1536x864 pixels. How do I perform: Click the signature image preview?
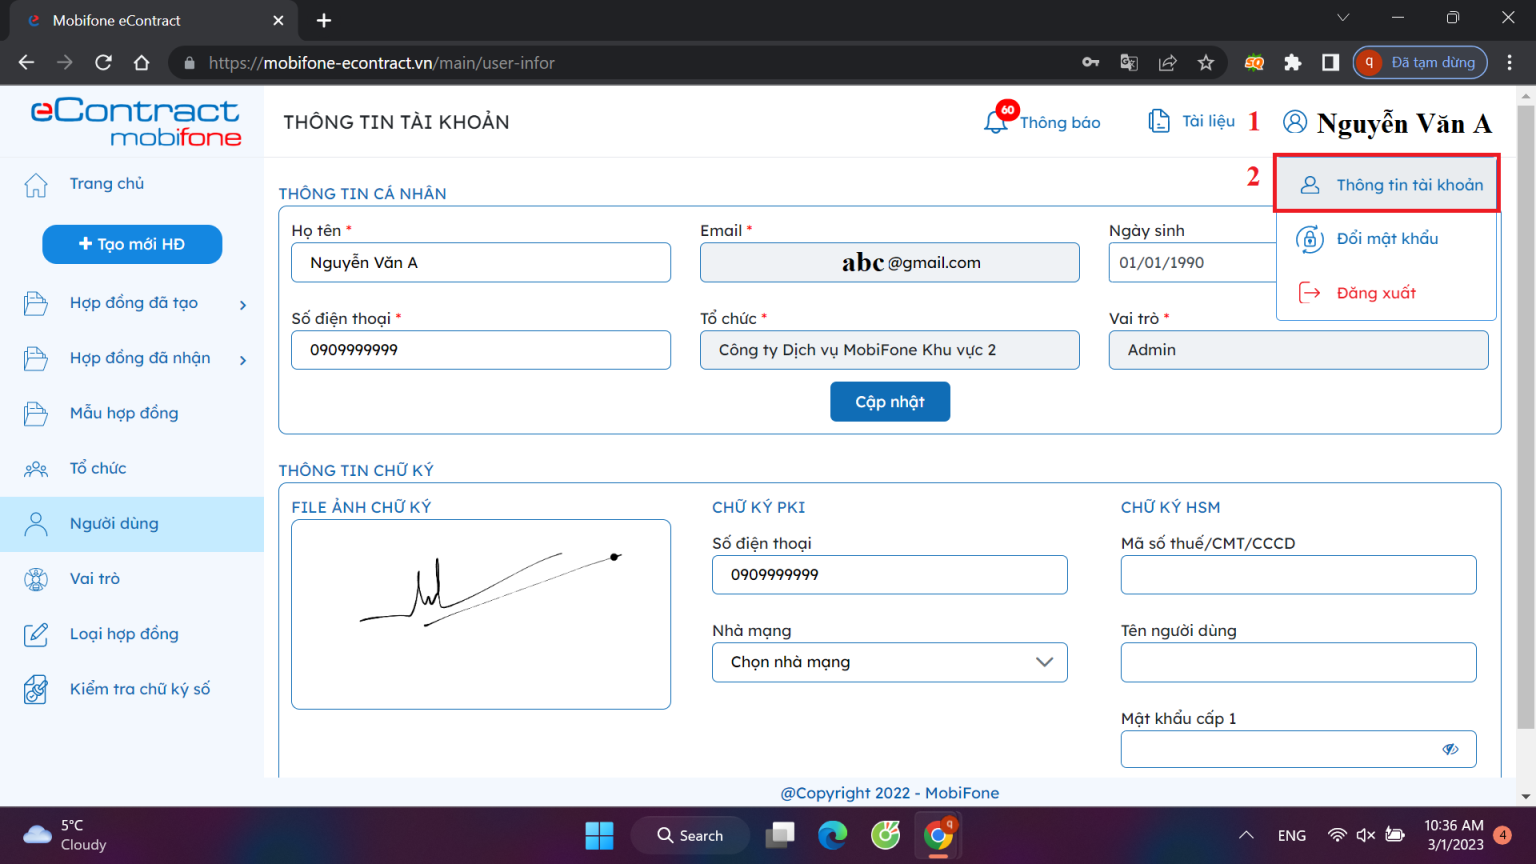tap(480, 614)
